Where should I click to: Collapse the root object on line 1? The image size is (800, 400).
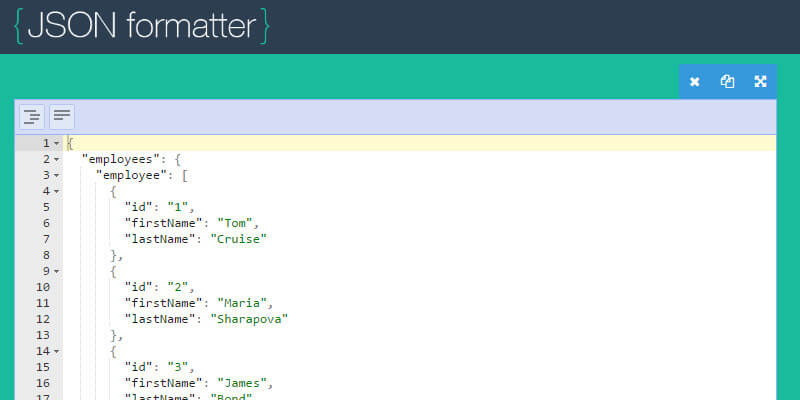57,144
